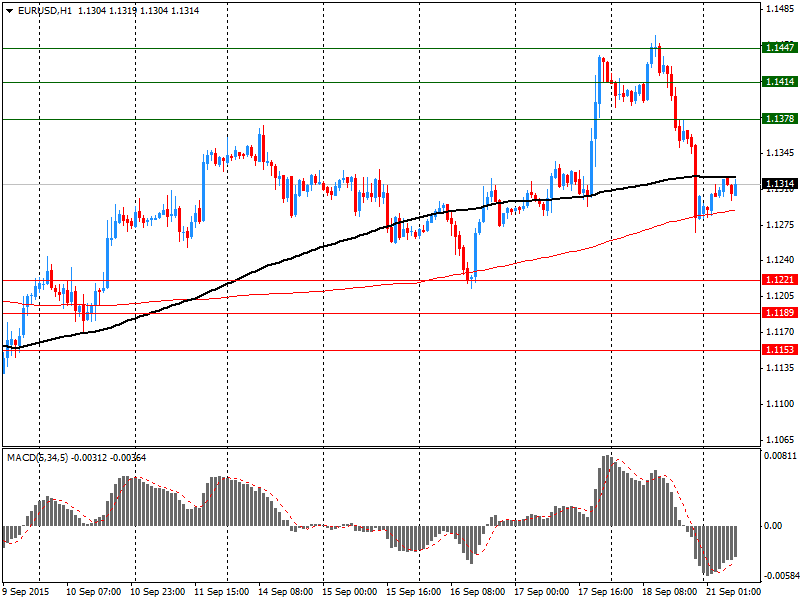Select the 1.1414 green level label

pyautogui.click(x=780, y=82)
